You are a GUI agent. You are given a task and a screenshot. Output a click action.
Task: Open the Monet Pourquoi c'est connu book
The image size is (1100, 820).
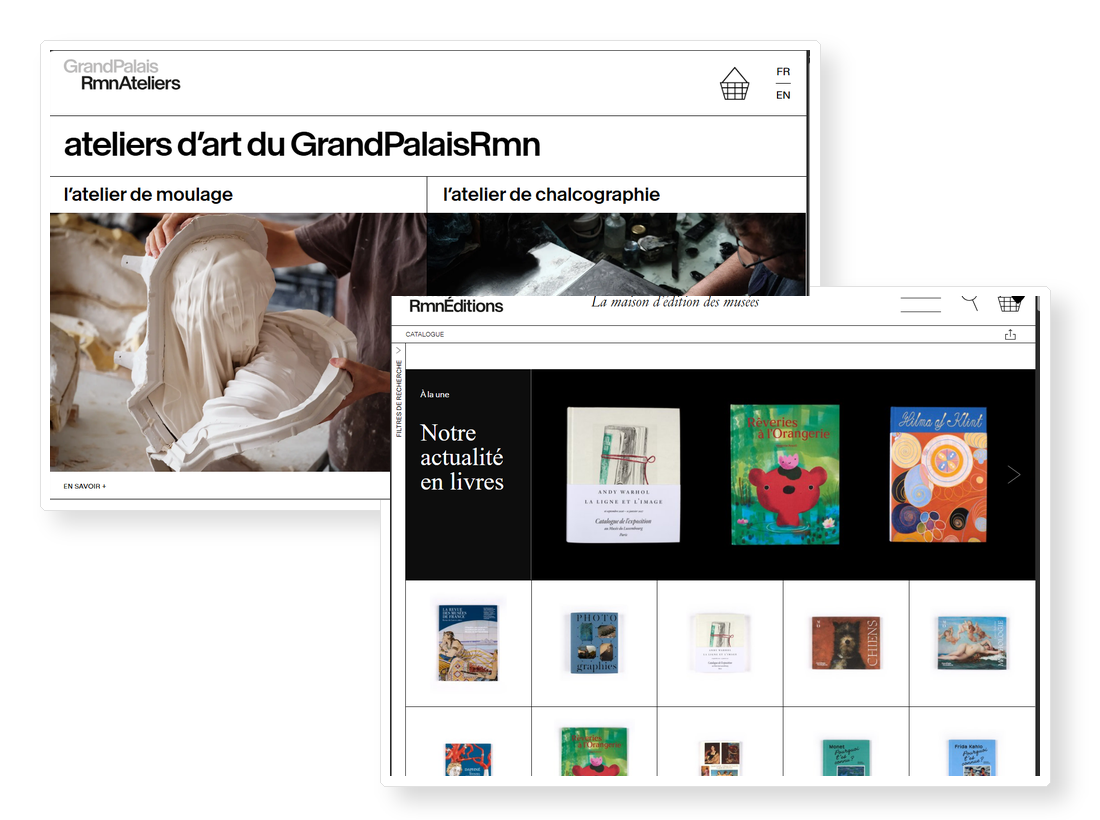click(x=846, y=758)
